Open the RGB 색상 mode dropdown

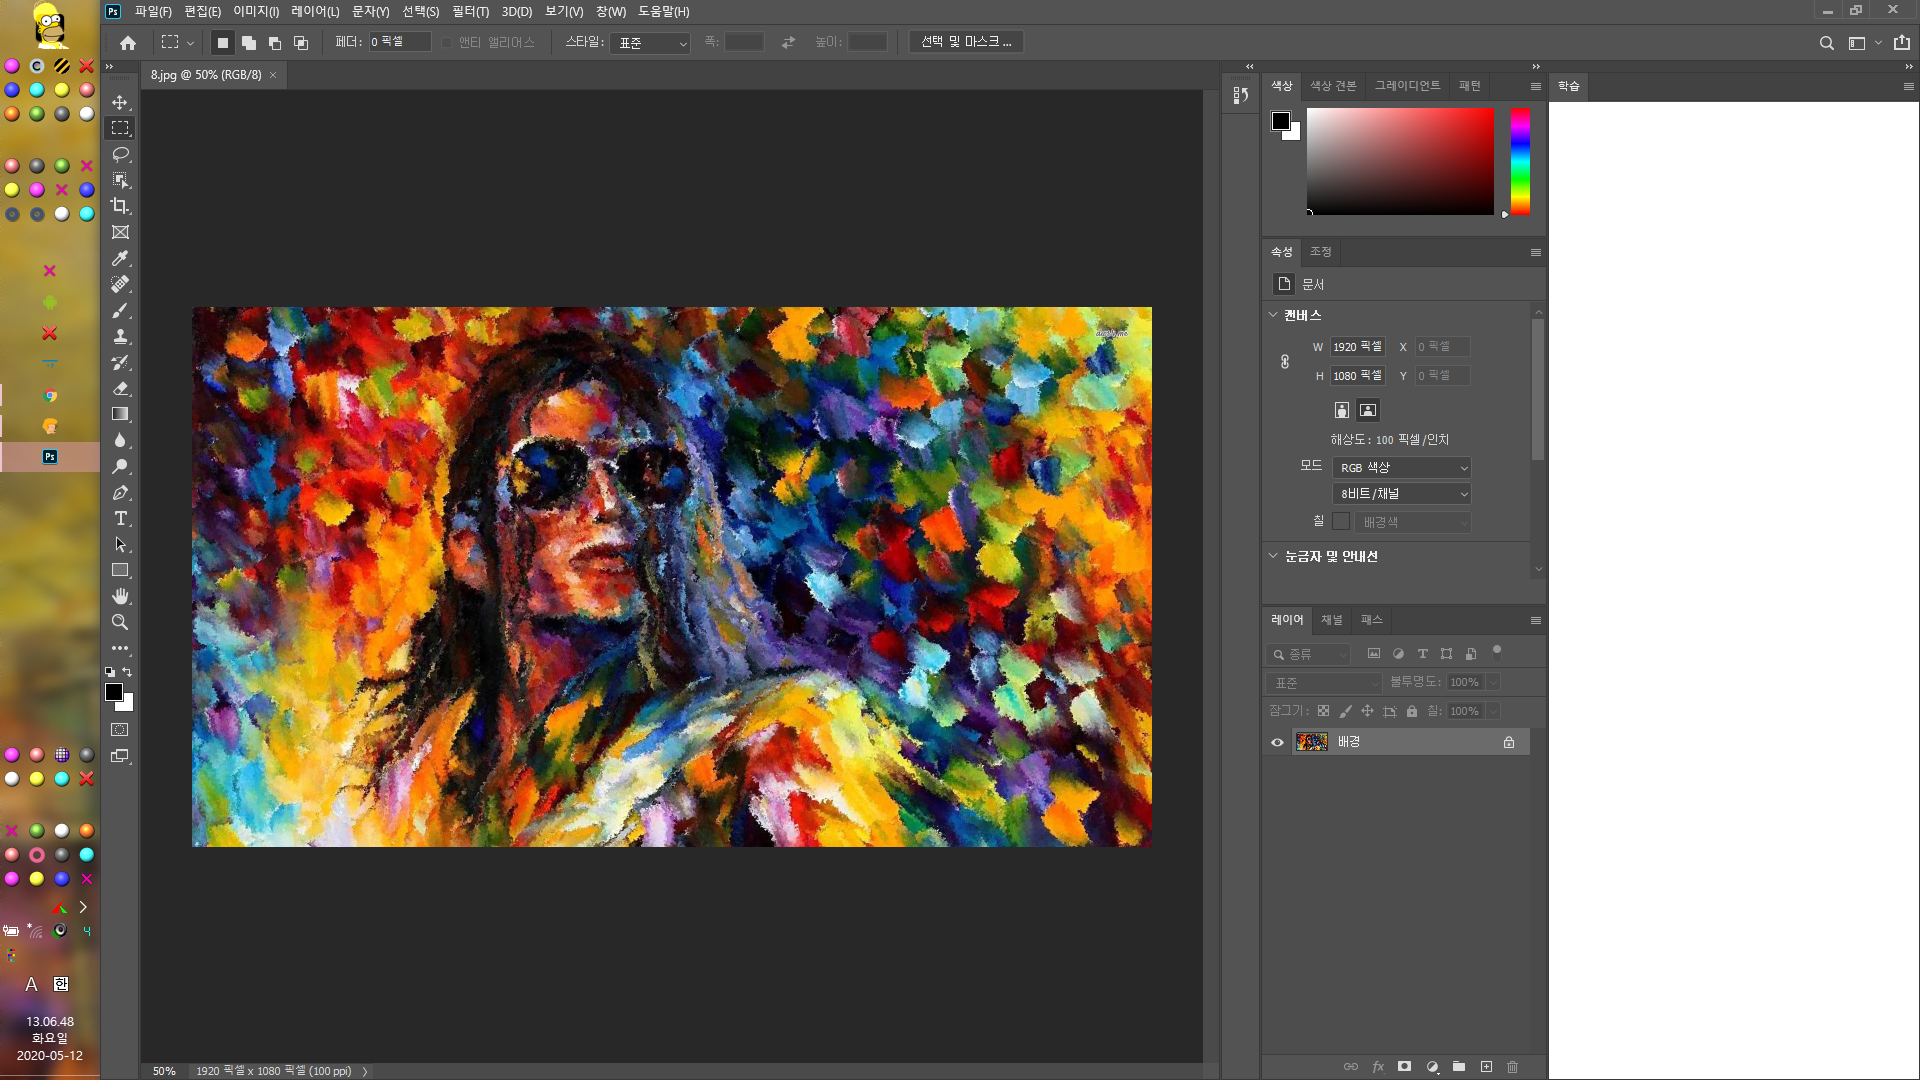click(x=1401, y=468)
